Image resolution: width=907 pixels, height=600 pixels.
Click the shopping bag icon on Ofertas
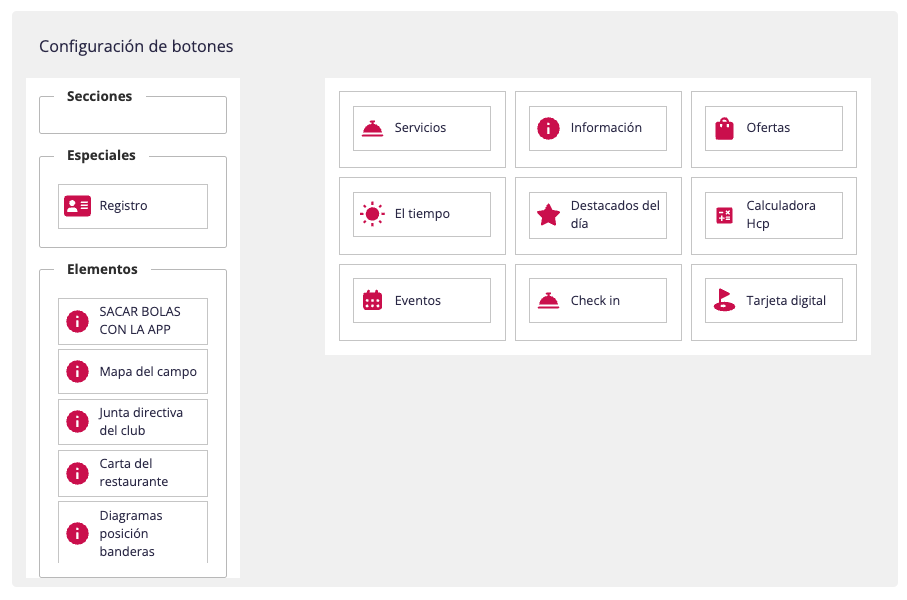pos(724,128)
